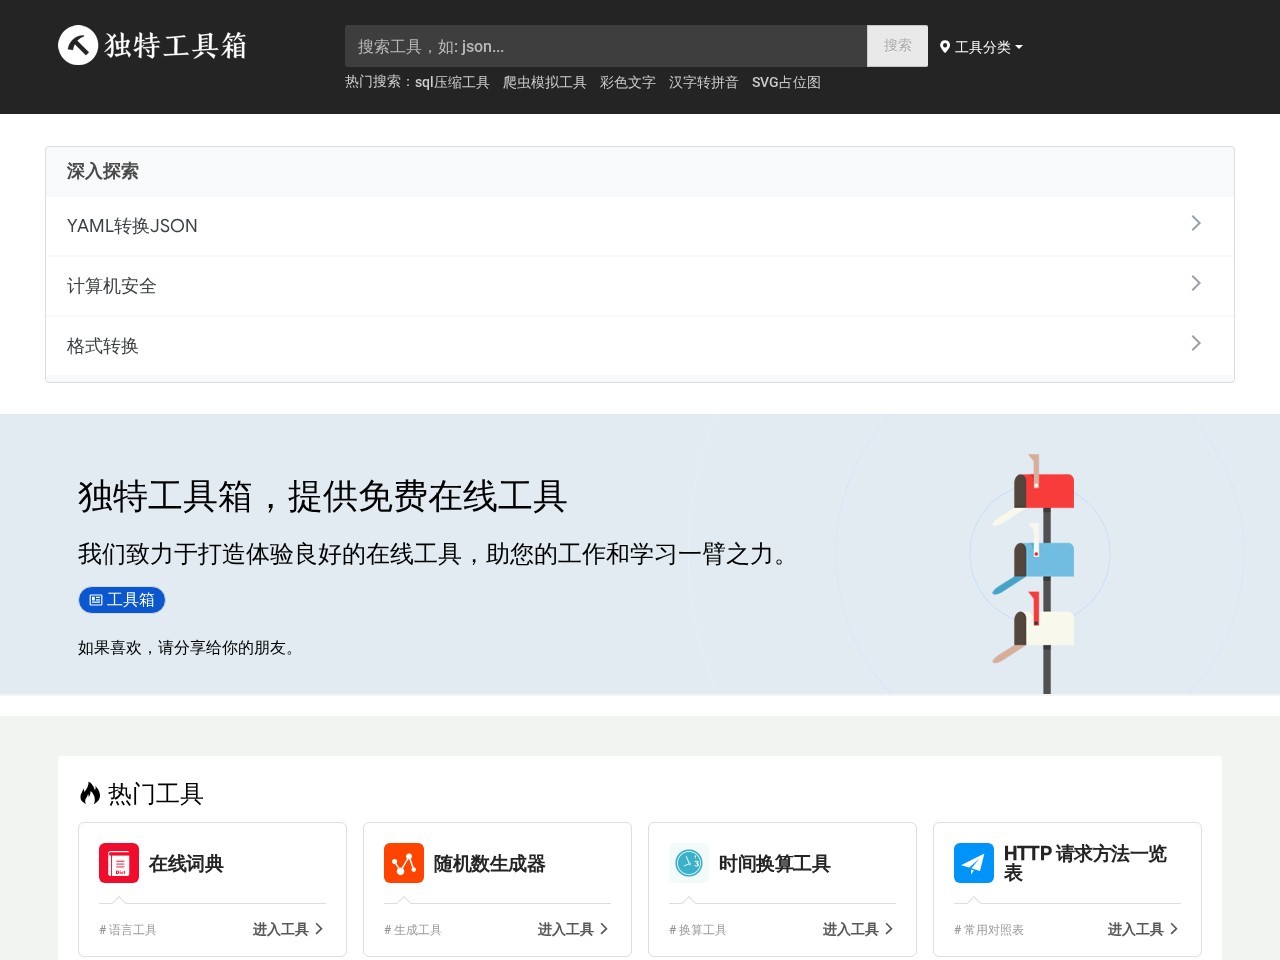Screen dimensions: 1280x960
Task: Select hot search 爬虫模拟工具
Action: pyautogui.click(x=545, y=82)
